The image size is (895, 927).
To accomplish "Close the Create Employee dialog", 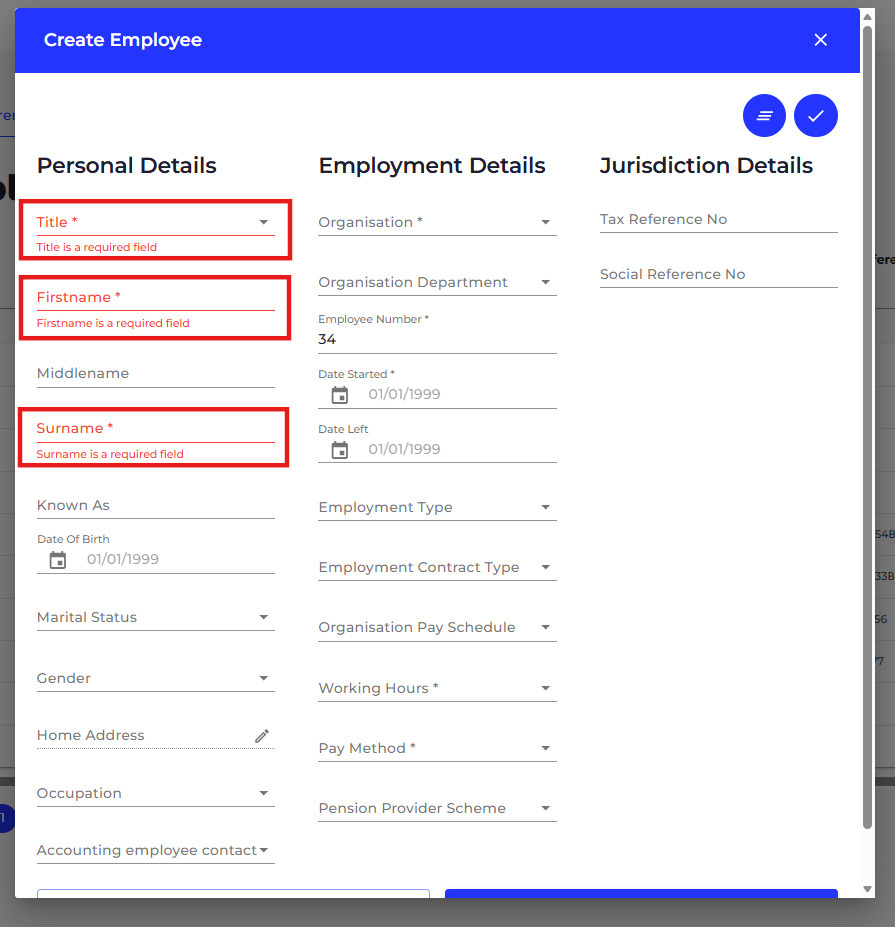I will point(820,40).
